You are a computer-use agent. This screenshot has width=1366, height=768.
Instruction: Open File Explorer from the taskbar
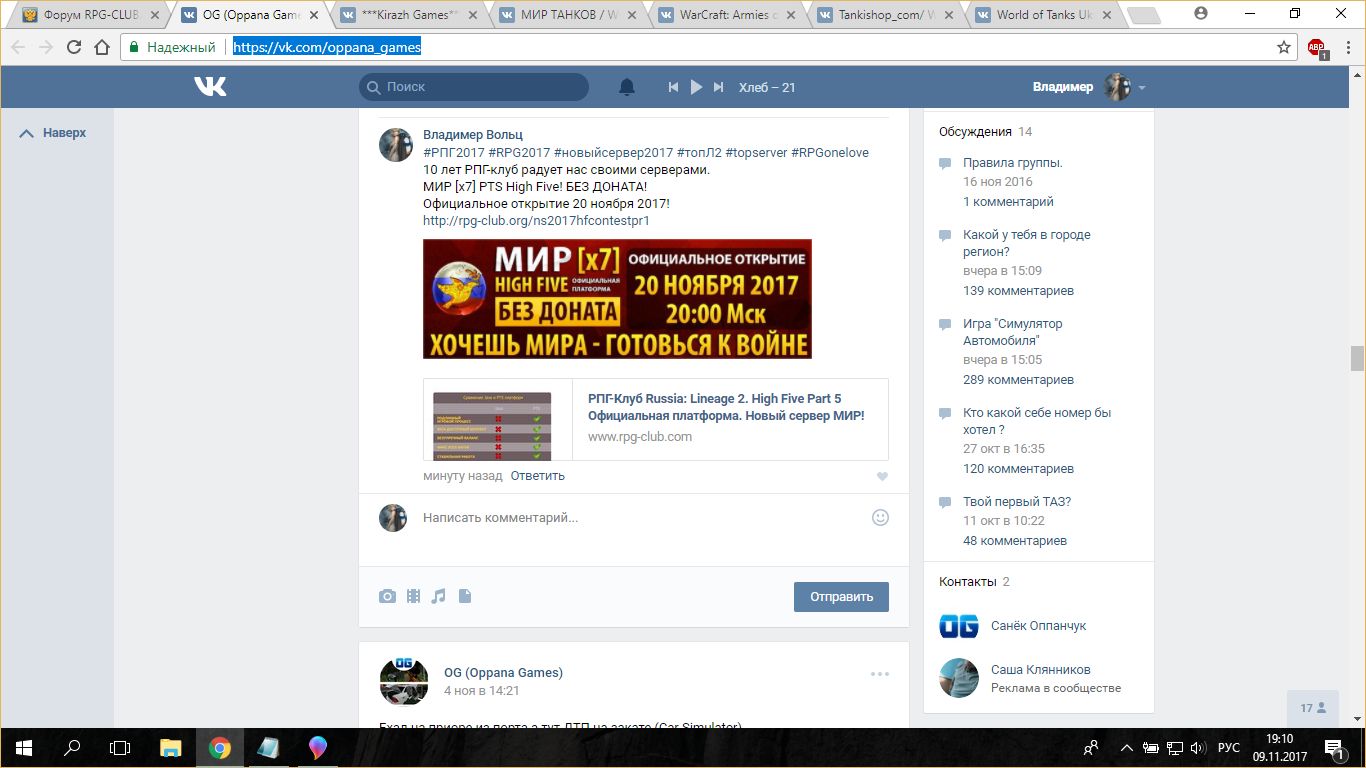171,747
